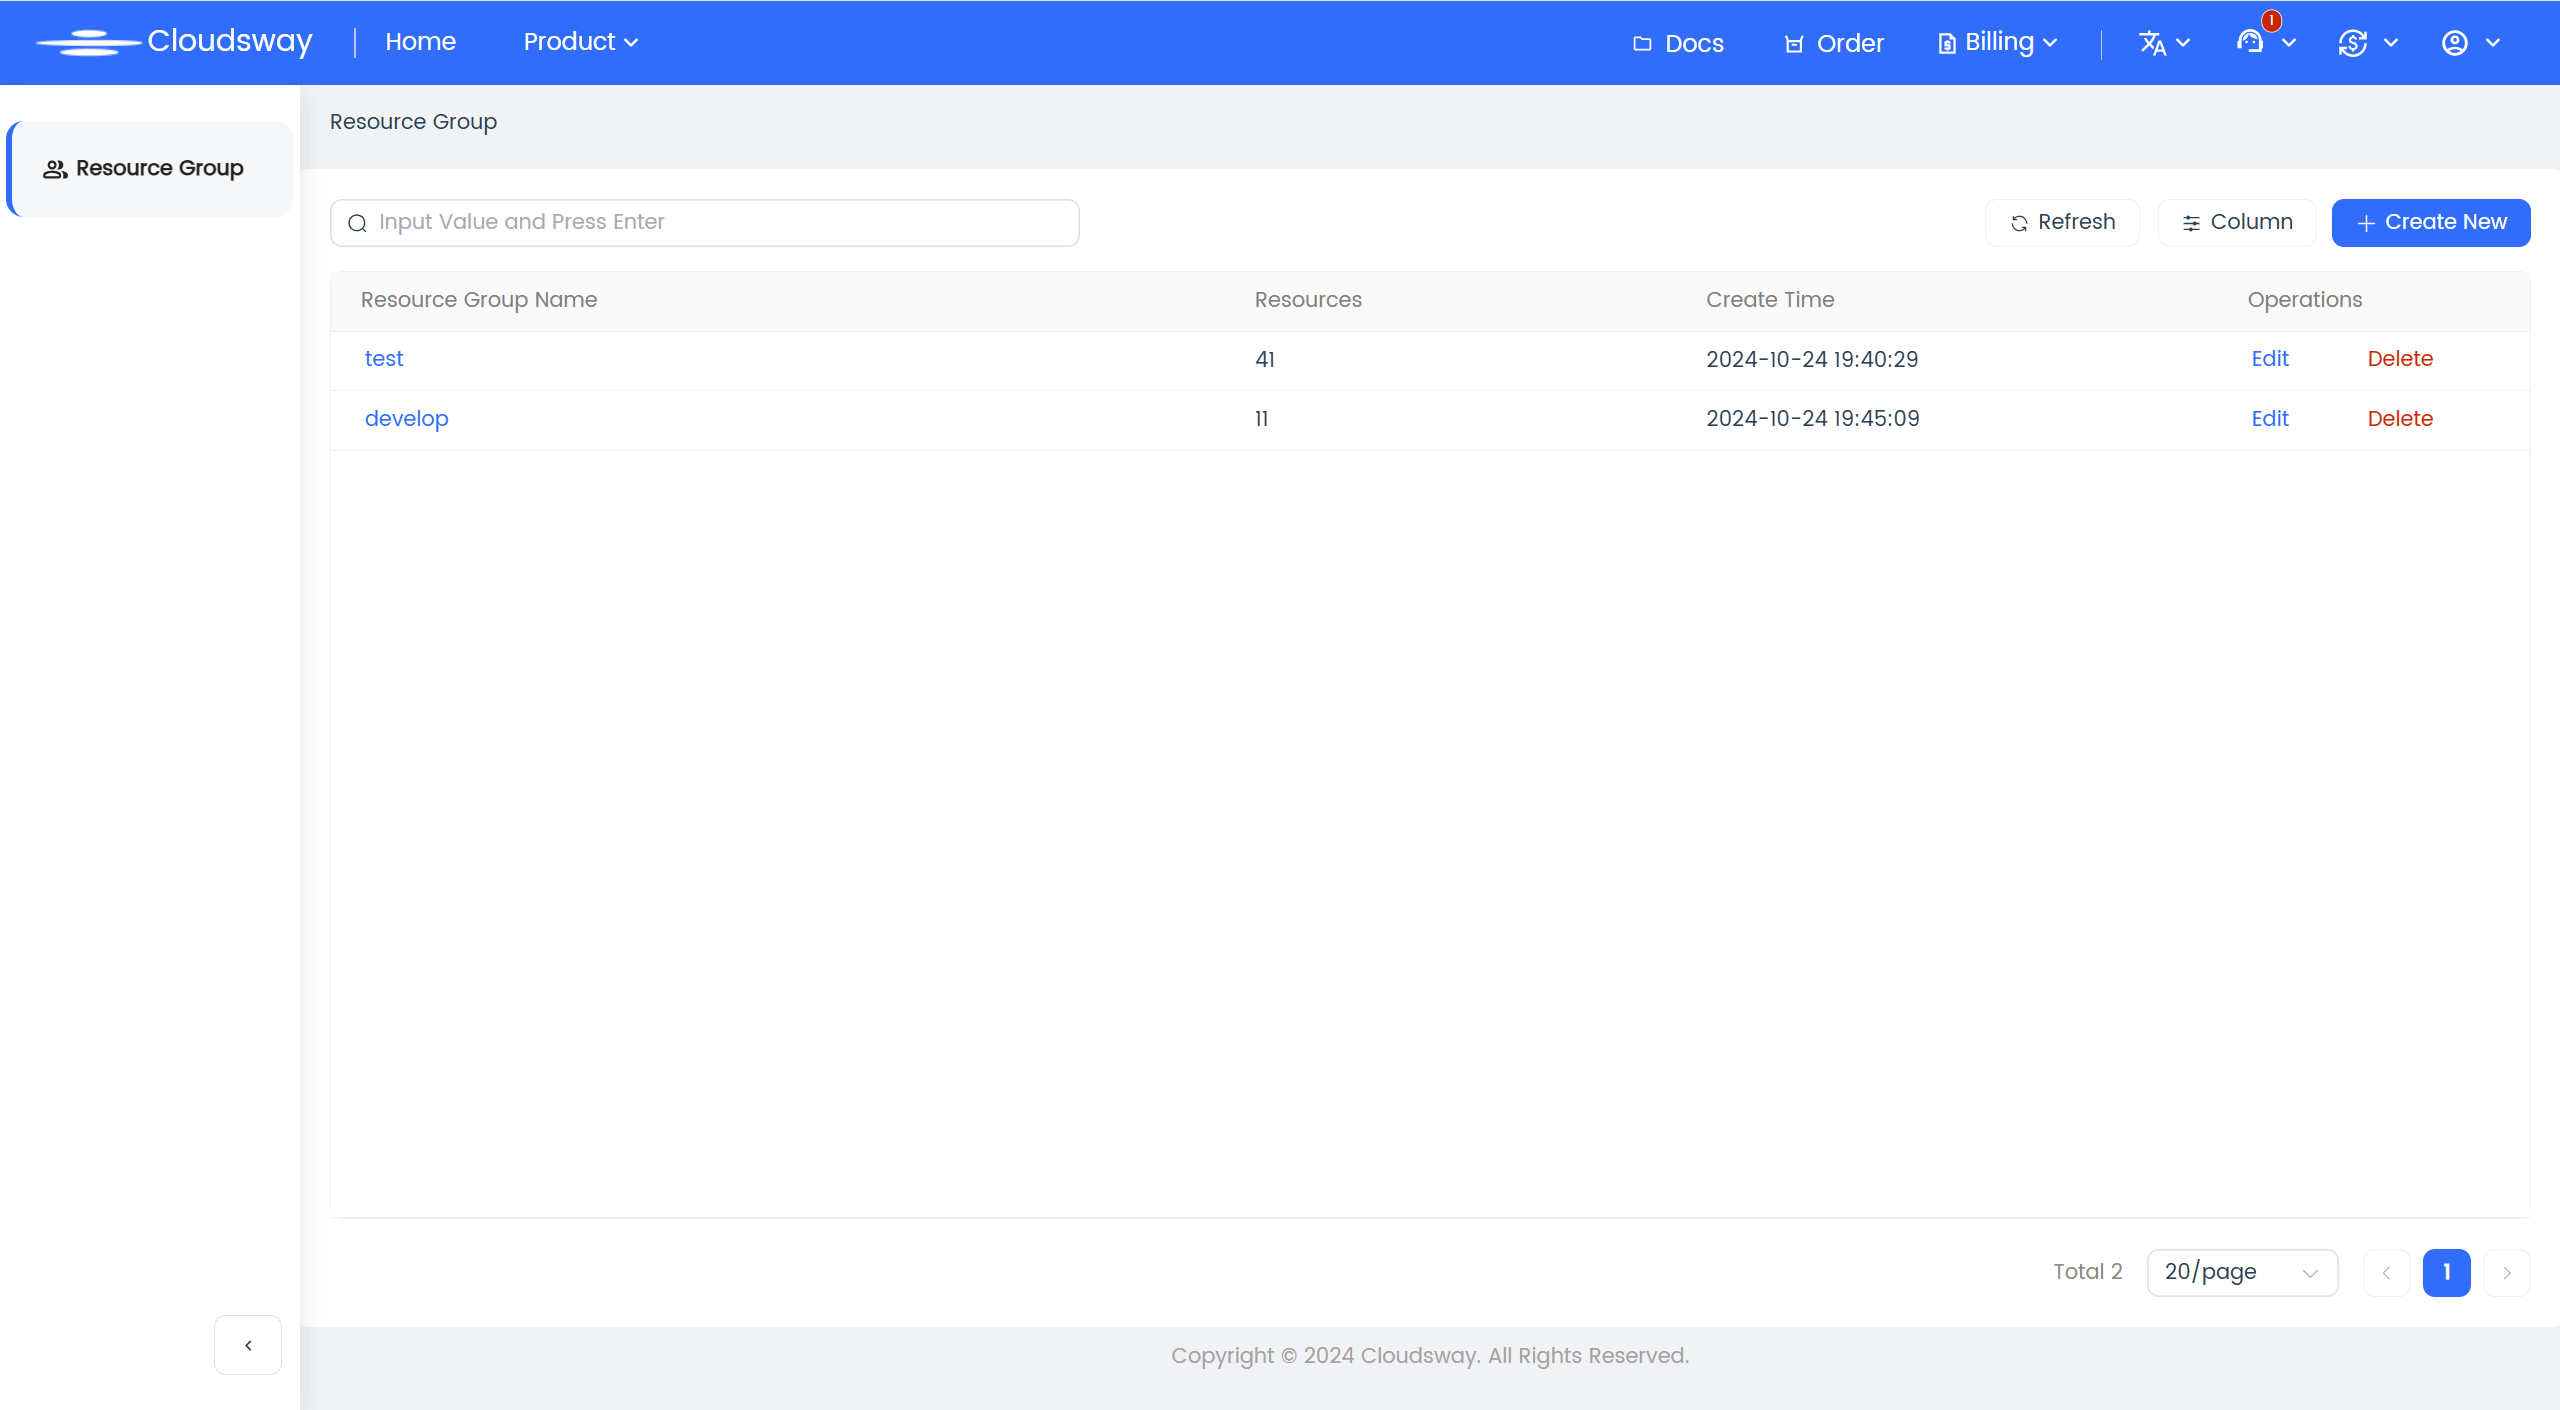2560x1410 pixels.
Task: Open the 20/page size selector
Action: click(x=2241, y=1272)
